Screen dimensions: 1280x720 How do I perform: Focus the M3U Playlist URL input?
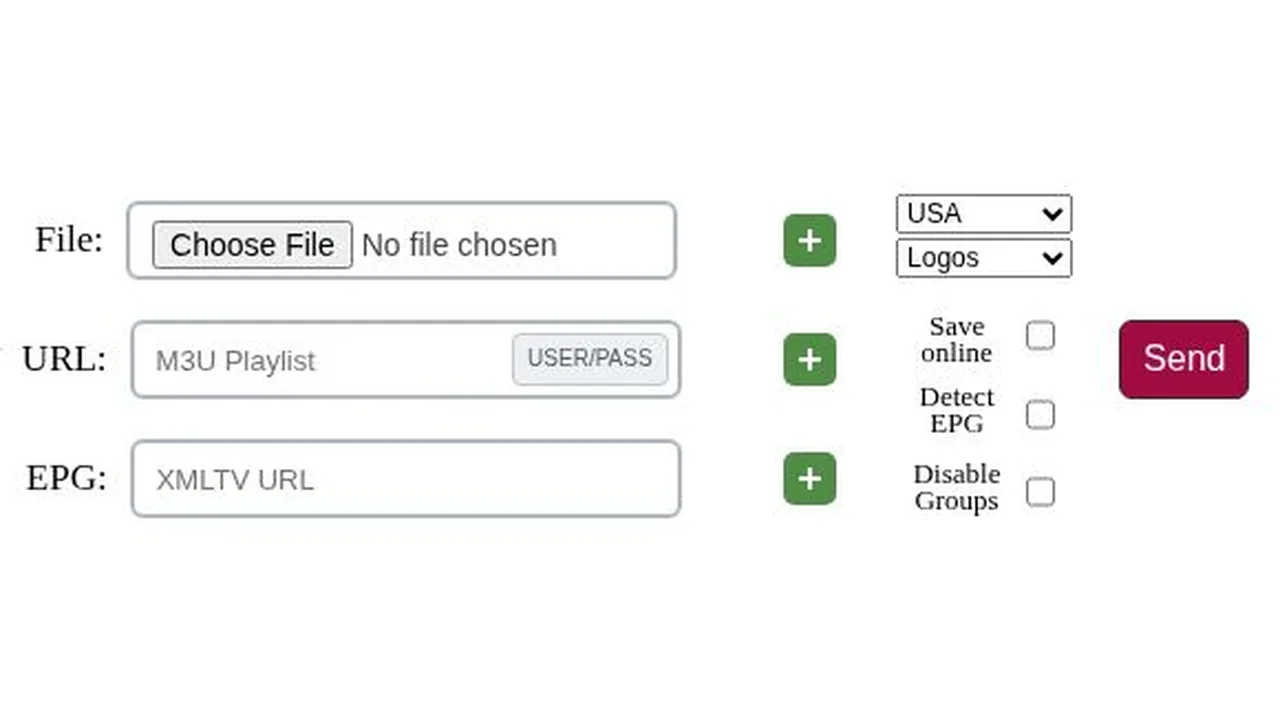(322, 360)
